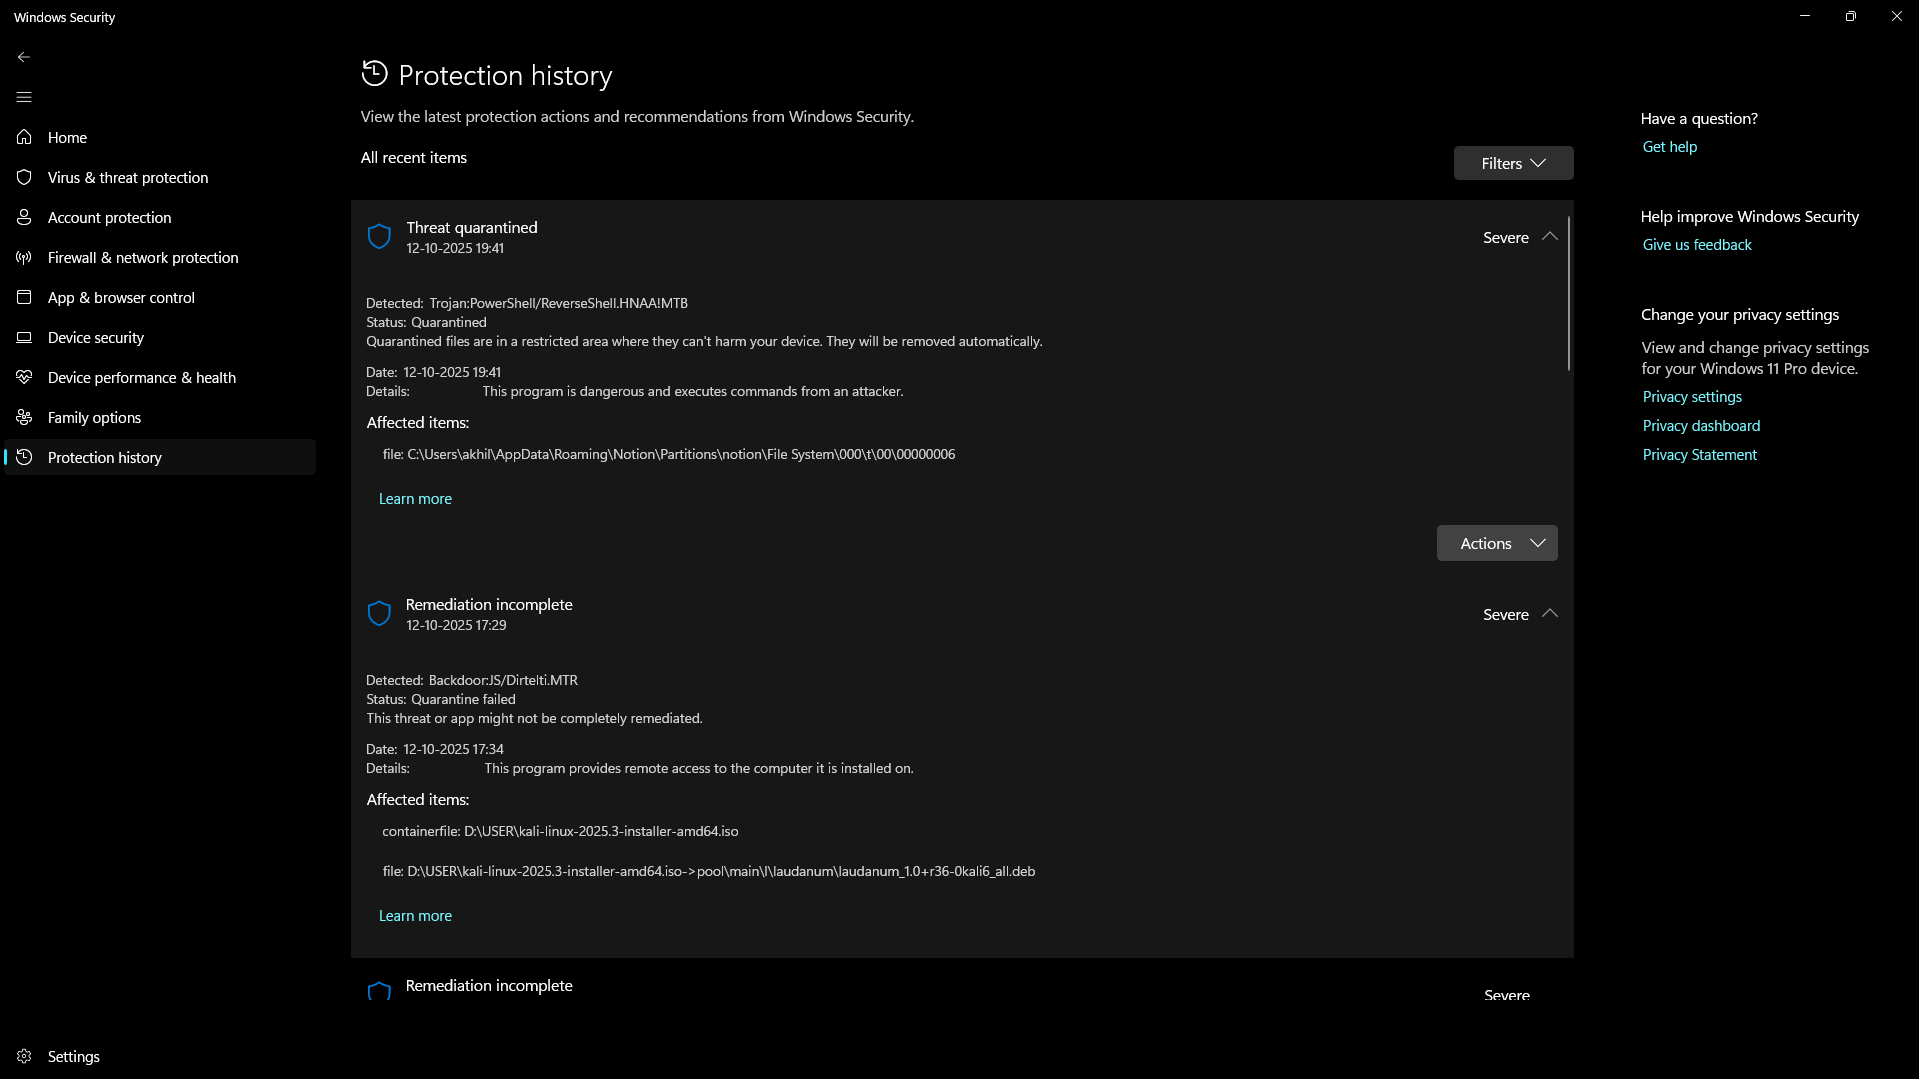The image size is (1919, 1079).
Task: Select Device performance & health icon
Action: tap(24, 377)
